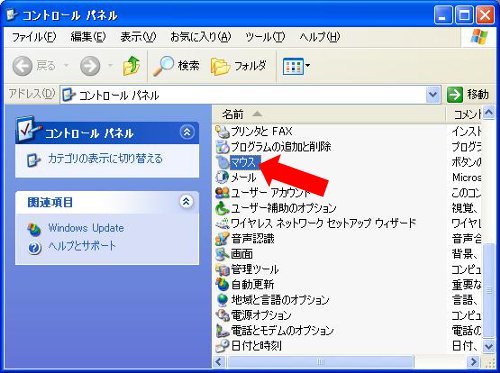
Task: Open the ツール(T) menu
Action: (x=265, y=37)
